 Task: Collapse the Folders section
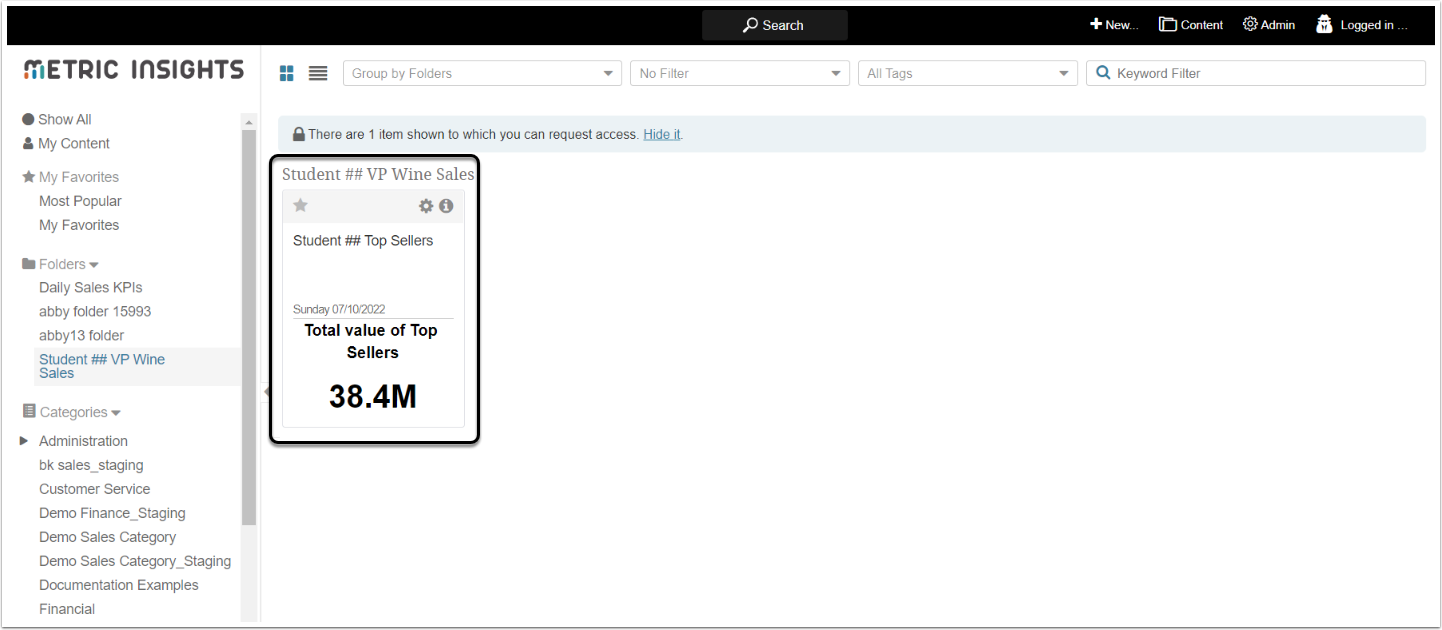(60, 264)
